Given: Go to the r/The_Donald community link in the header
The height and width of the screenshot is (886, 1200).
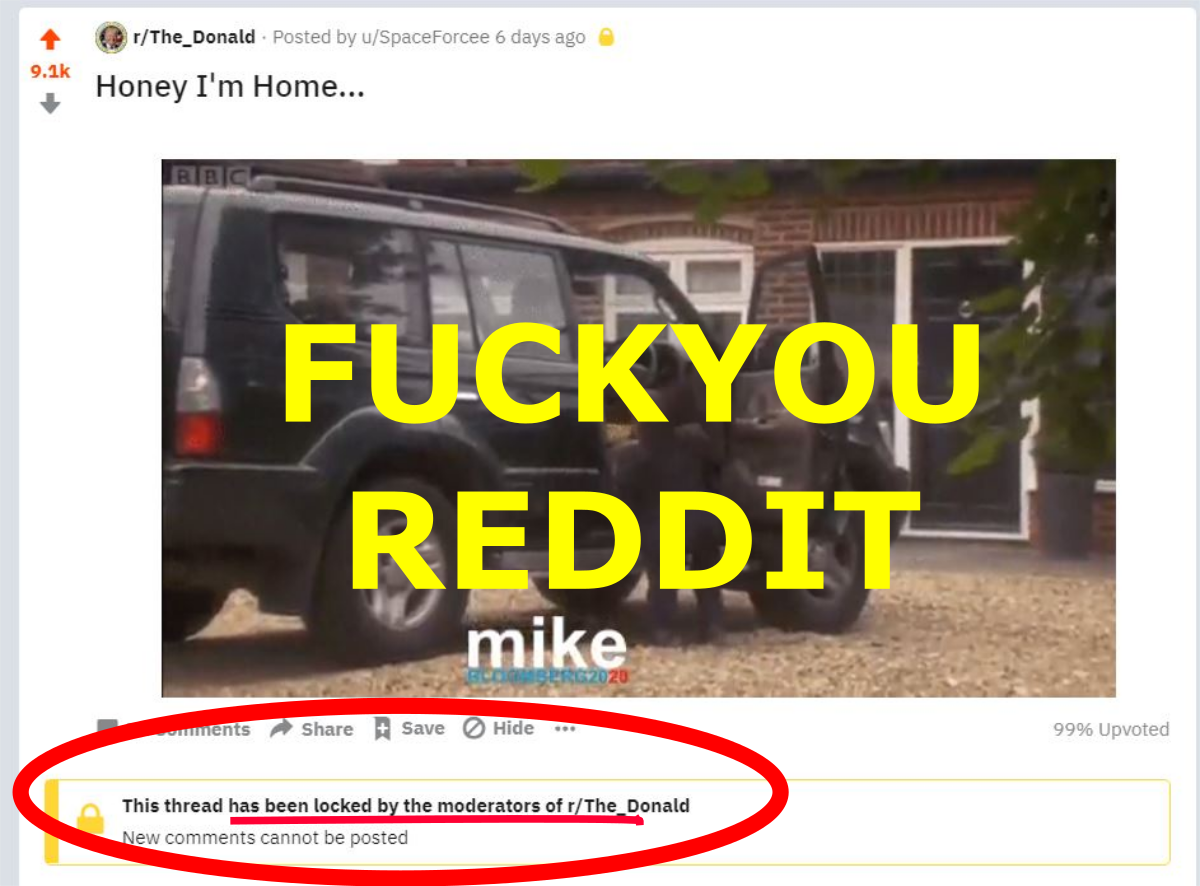Looking at the screenshot, I should pyautogui.click(x=194, y=38).
